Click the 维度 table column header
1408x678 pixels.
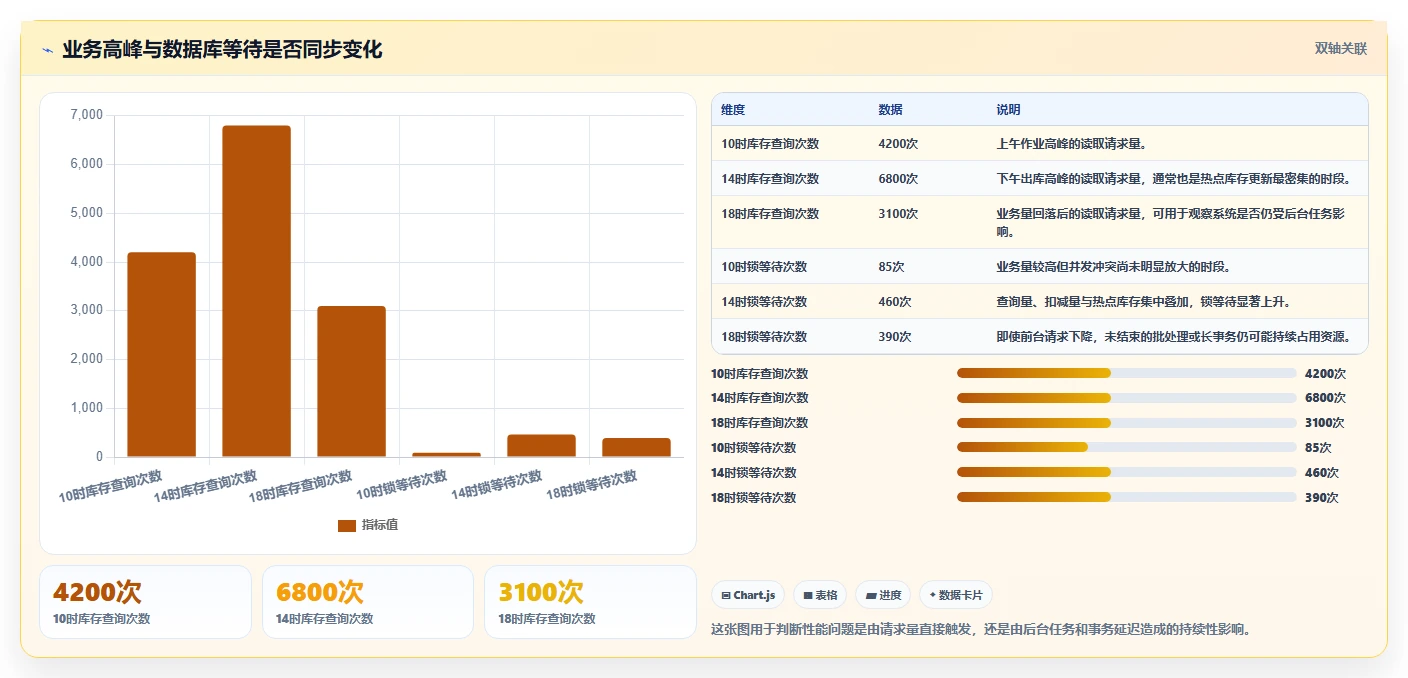[x=733, y=110]
